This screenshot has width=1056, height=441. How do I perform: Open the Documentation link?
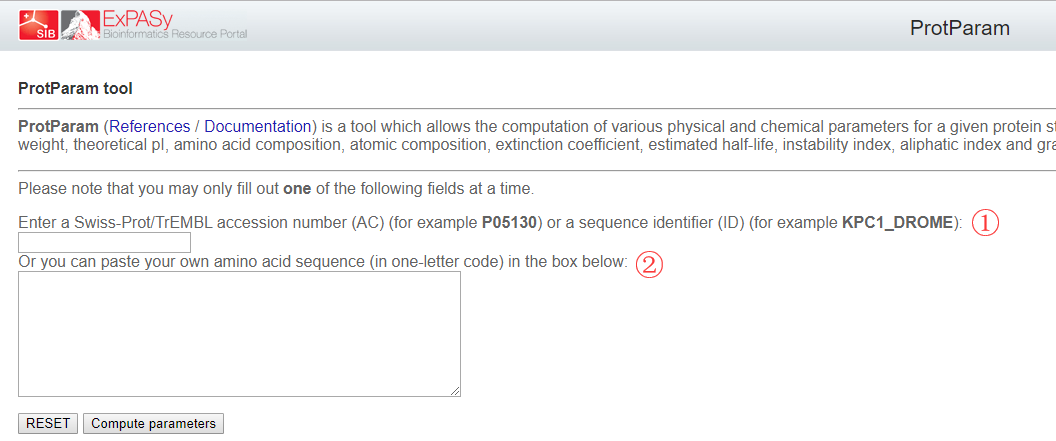pos(257,127)
